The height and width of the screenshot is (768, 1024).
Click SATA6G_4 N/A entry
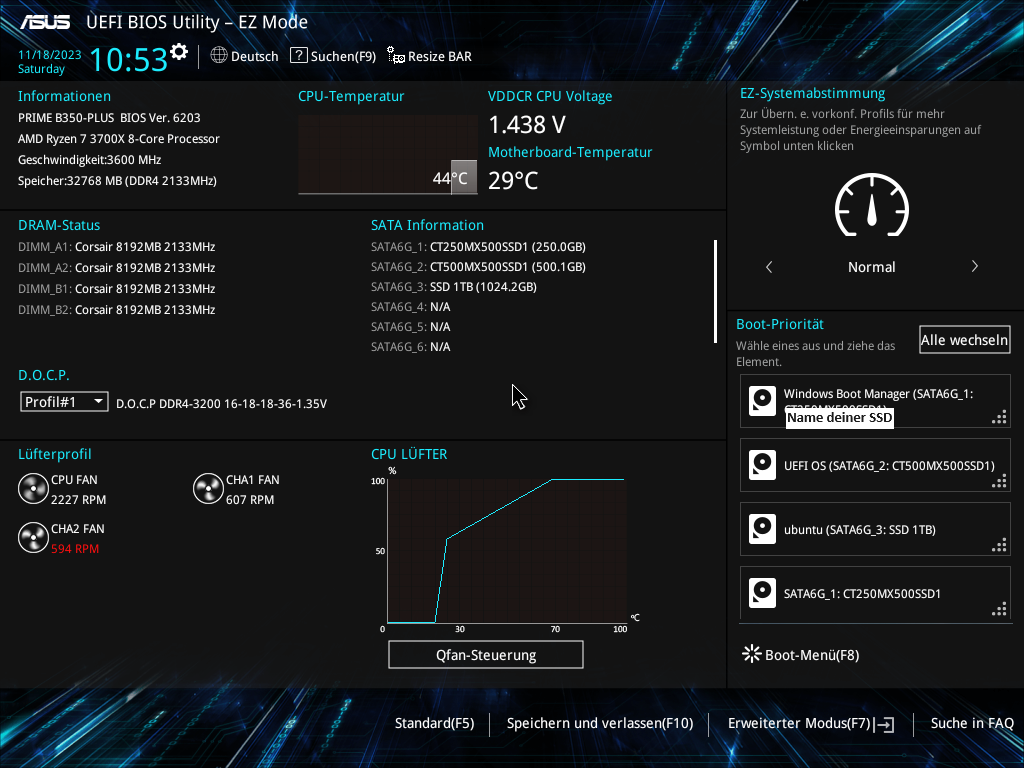(411, 307)
